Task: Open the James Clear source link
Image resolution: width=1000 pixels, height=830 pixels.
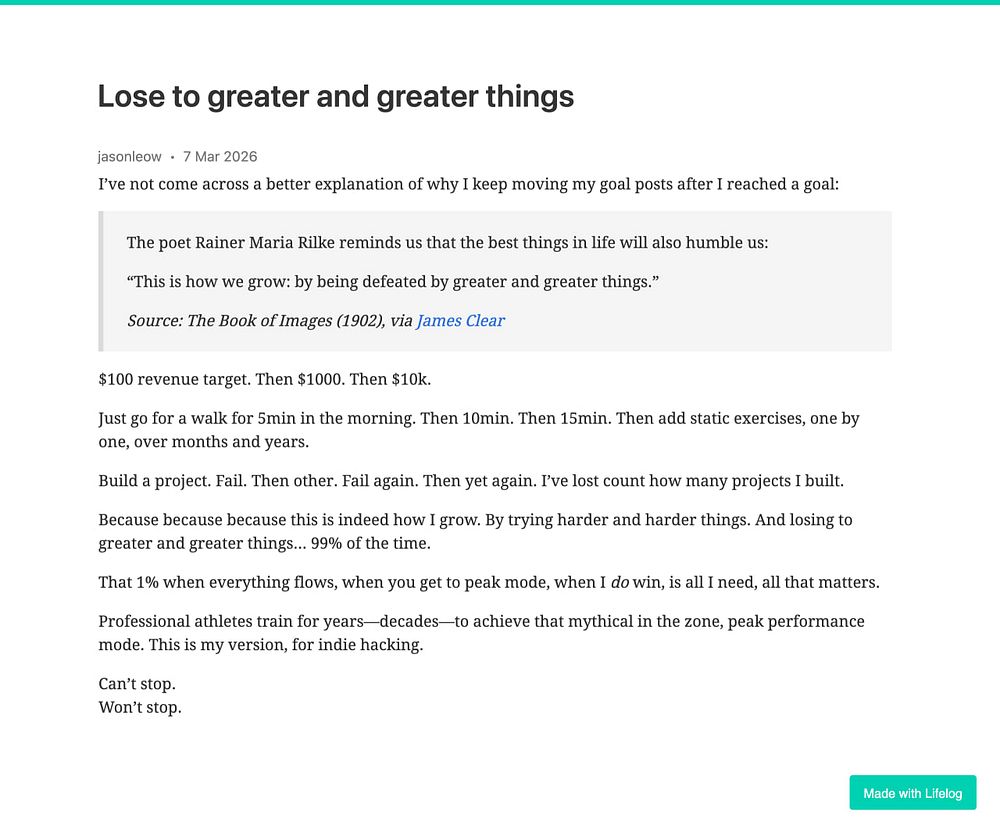Action: pyautogui.click(x=460, y=320)
